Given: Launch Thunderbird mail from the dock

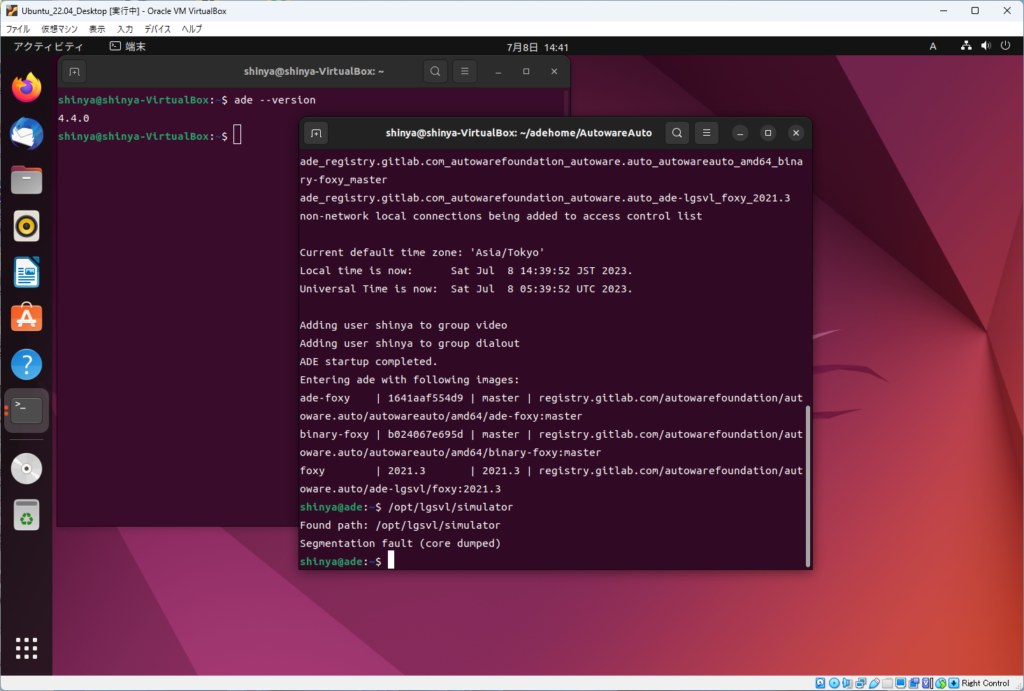Looking at the screenshot, I should point(26,134).
